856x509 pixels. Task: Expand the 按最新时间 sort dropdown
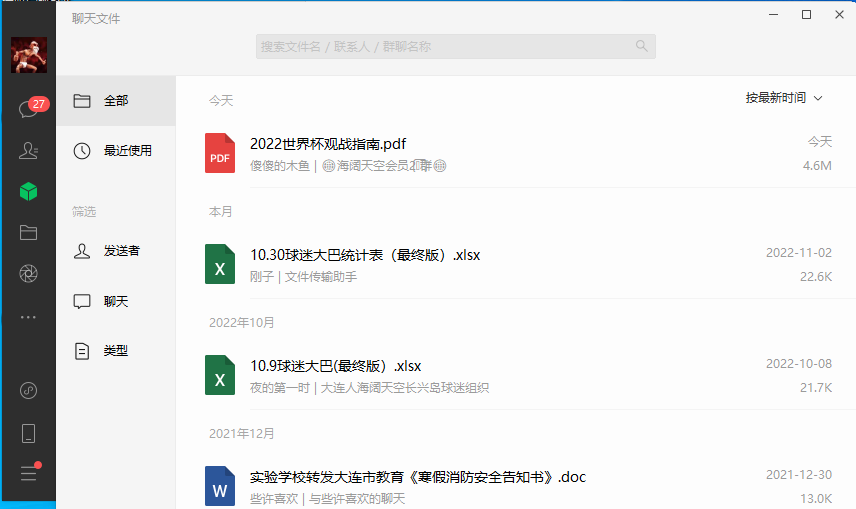pyautogui.click(x=784, y=98)
